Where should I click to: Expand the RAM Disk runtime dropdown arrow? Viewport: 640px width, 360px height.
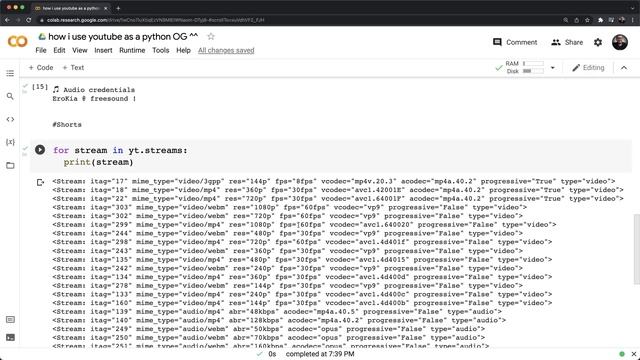pyautogui.click(x=553, y=67)
